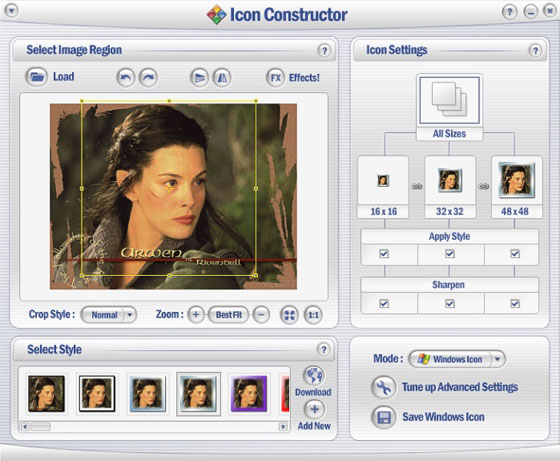Click the All Sizes label
Screen dimensions: 560x461
(x=449, y=134)
